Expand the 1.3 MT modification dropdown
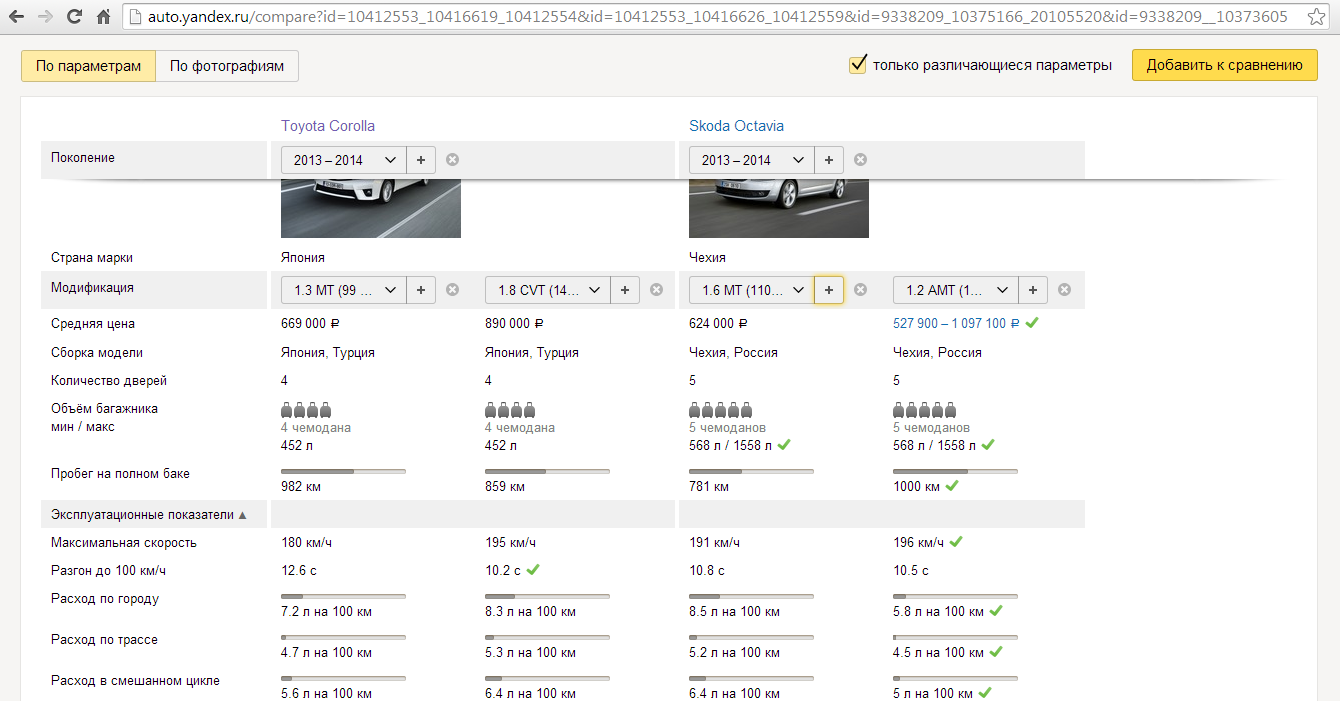1340x701 pixels. 344,290
